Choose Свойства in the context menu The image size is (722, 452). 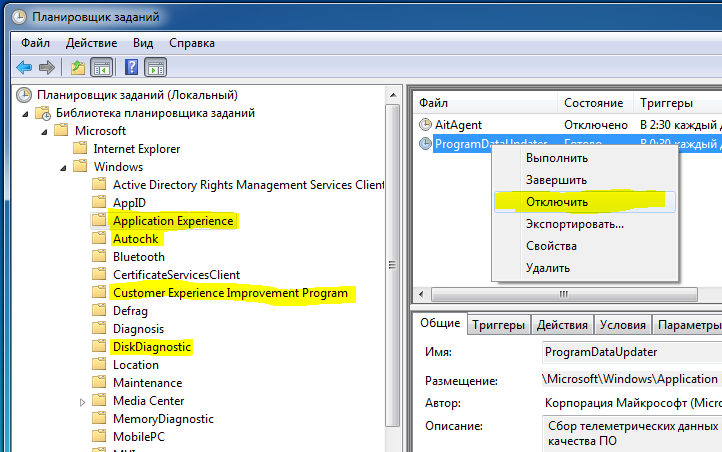tap(585, 246)
